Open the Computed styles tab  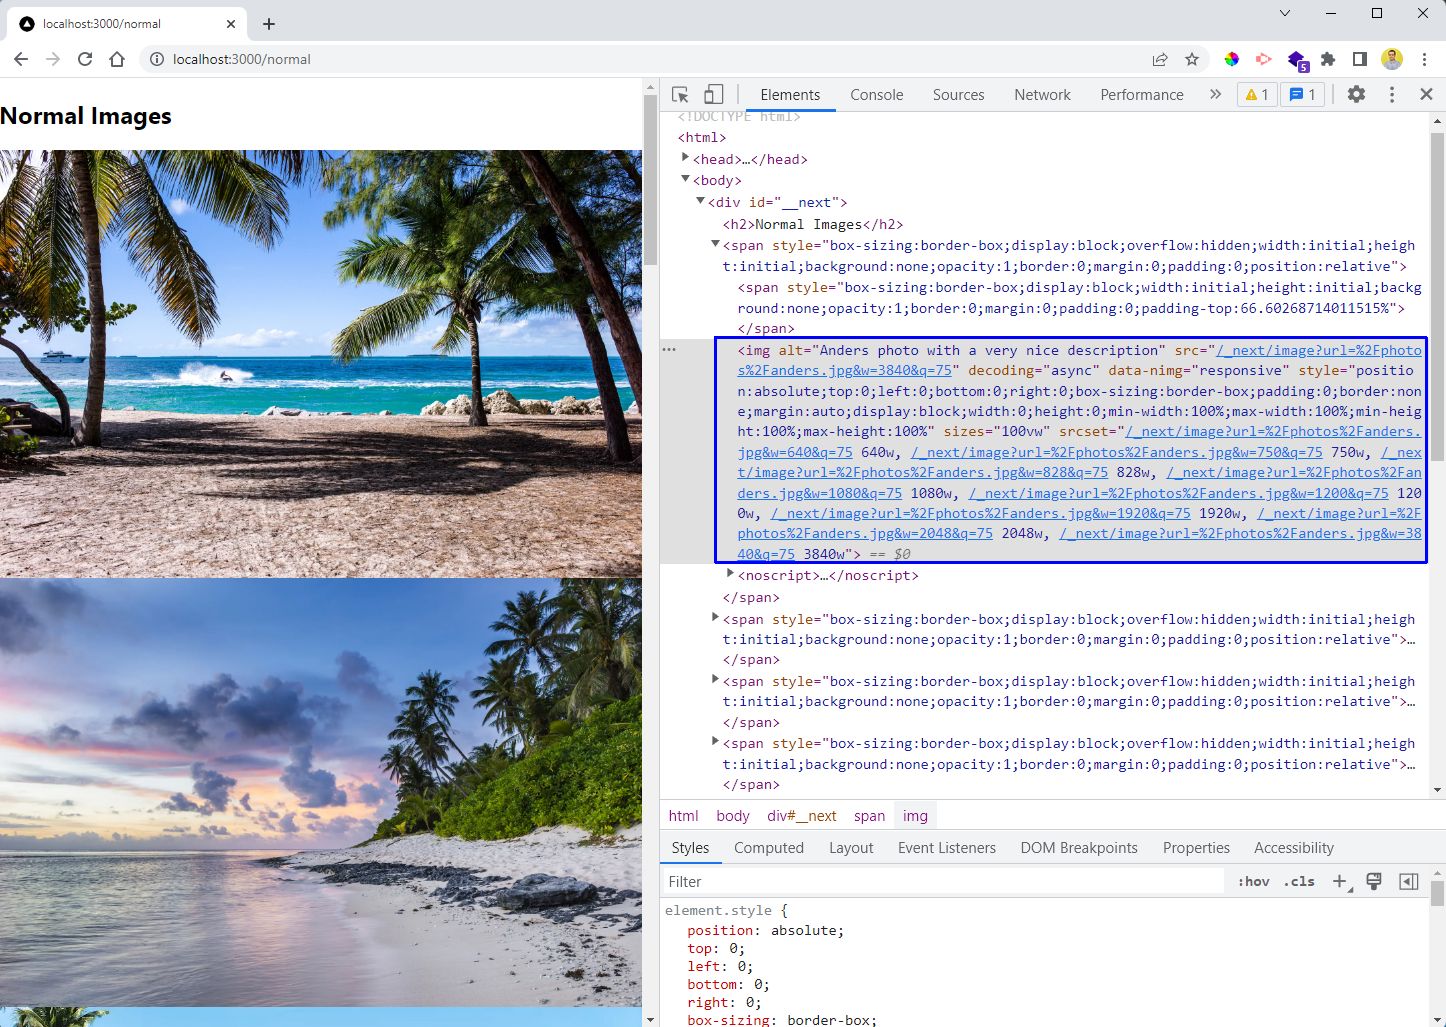tap(768, 847)
